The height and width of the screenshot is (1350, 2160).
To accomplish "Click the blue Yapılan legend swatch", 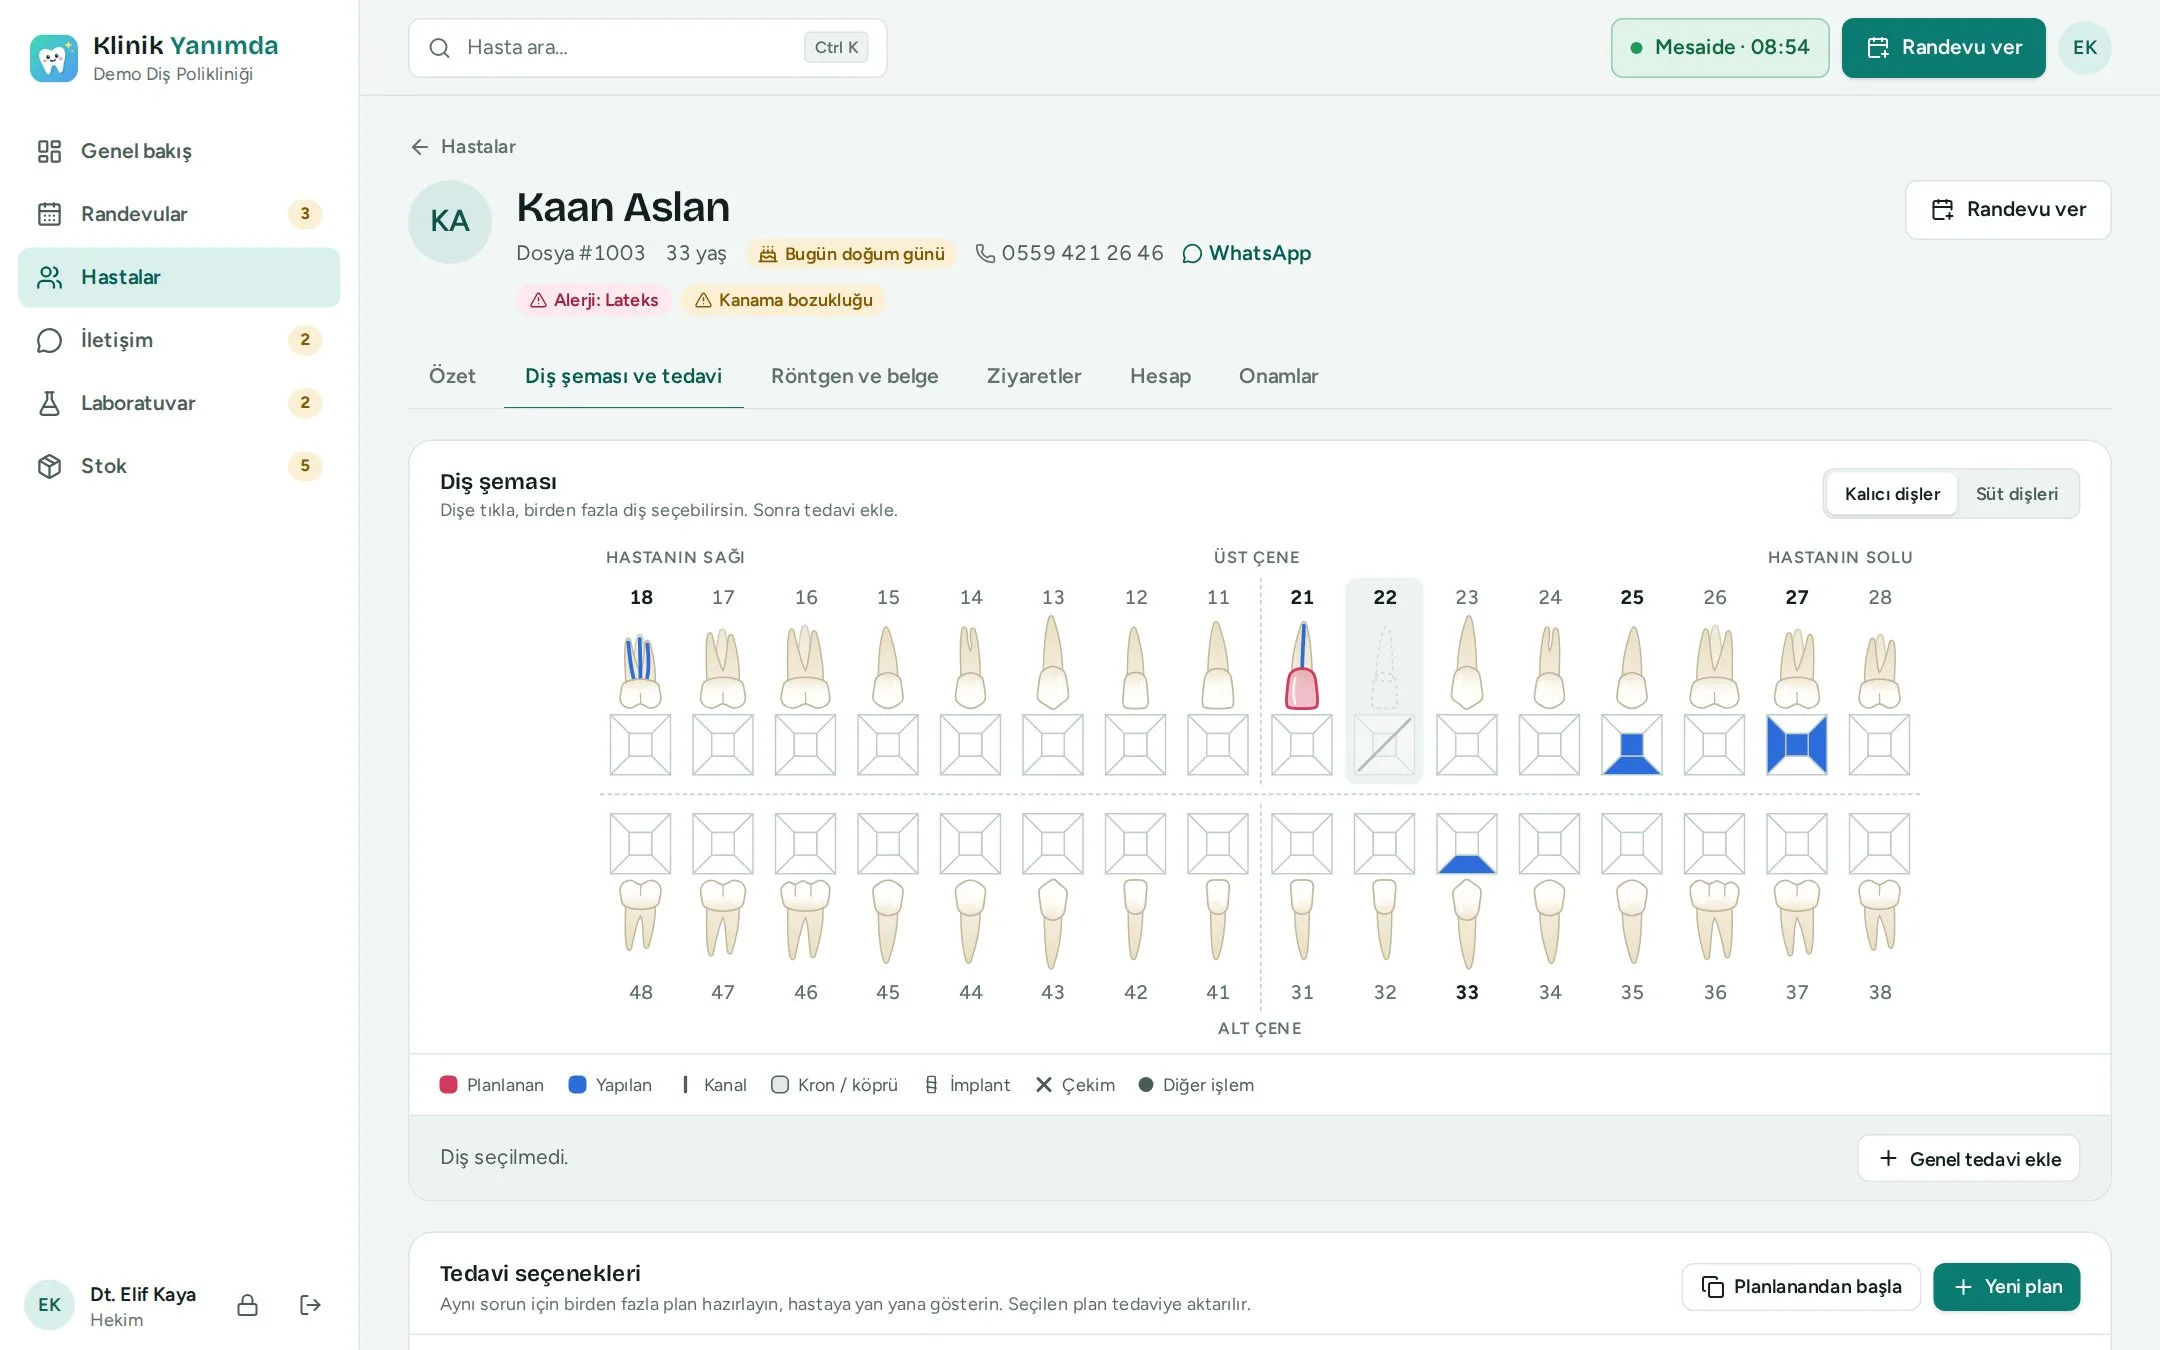I will tap(577, 1085).
